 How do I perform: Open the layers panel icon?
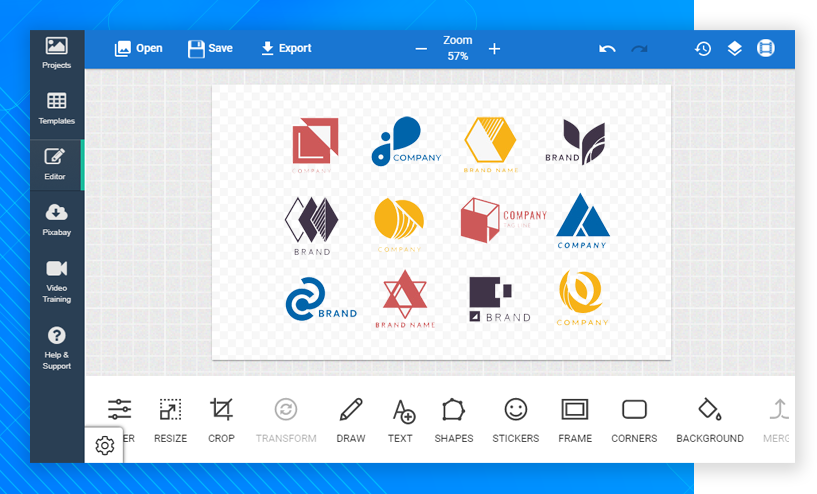[x=734, y=48]
